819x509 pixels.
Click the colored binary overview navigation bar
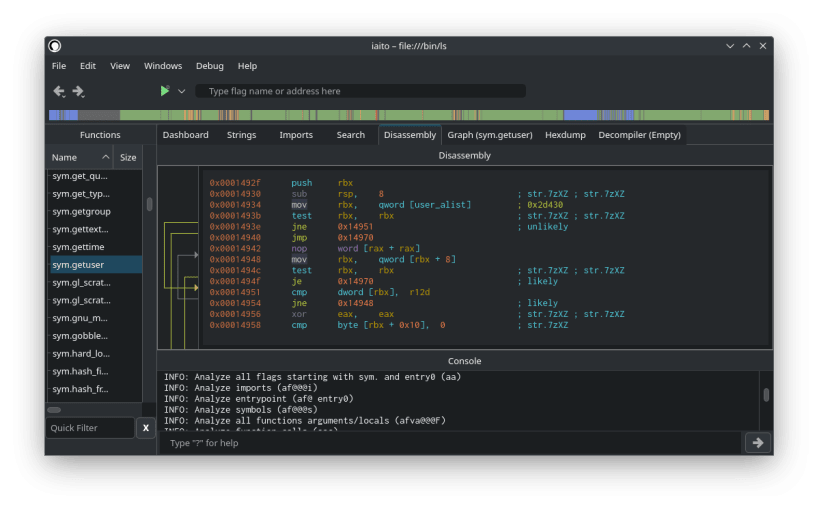(x=410, y=115)
